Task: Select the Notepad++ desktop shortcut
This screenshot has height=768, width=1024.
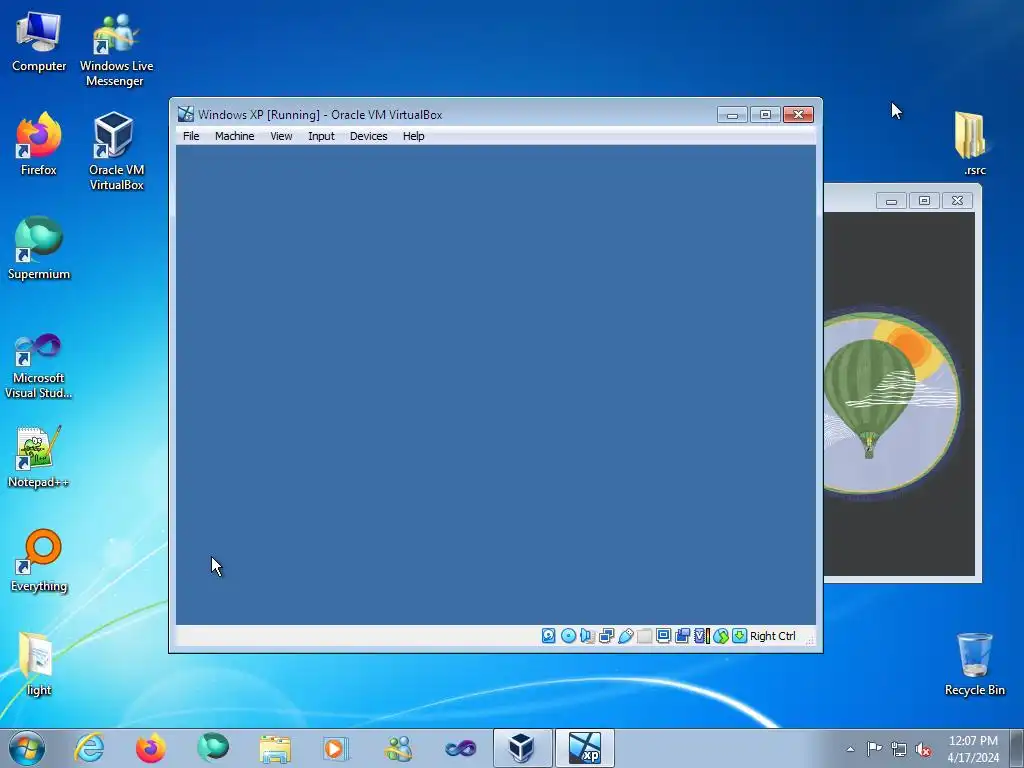Action: [39, 458]
